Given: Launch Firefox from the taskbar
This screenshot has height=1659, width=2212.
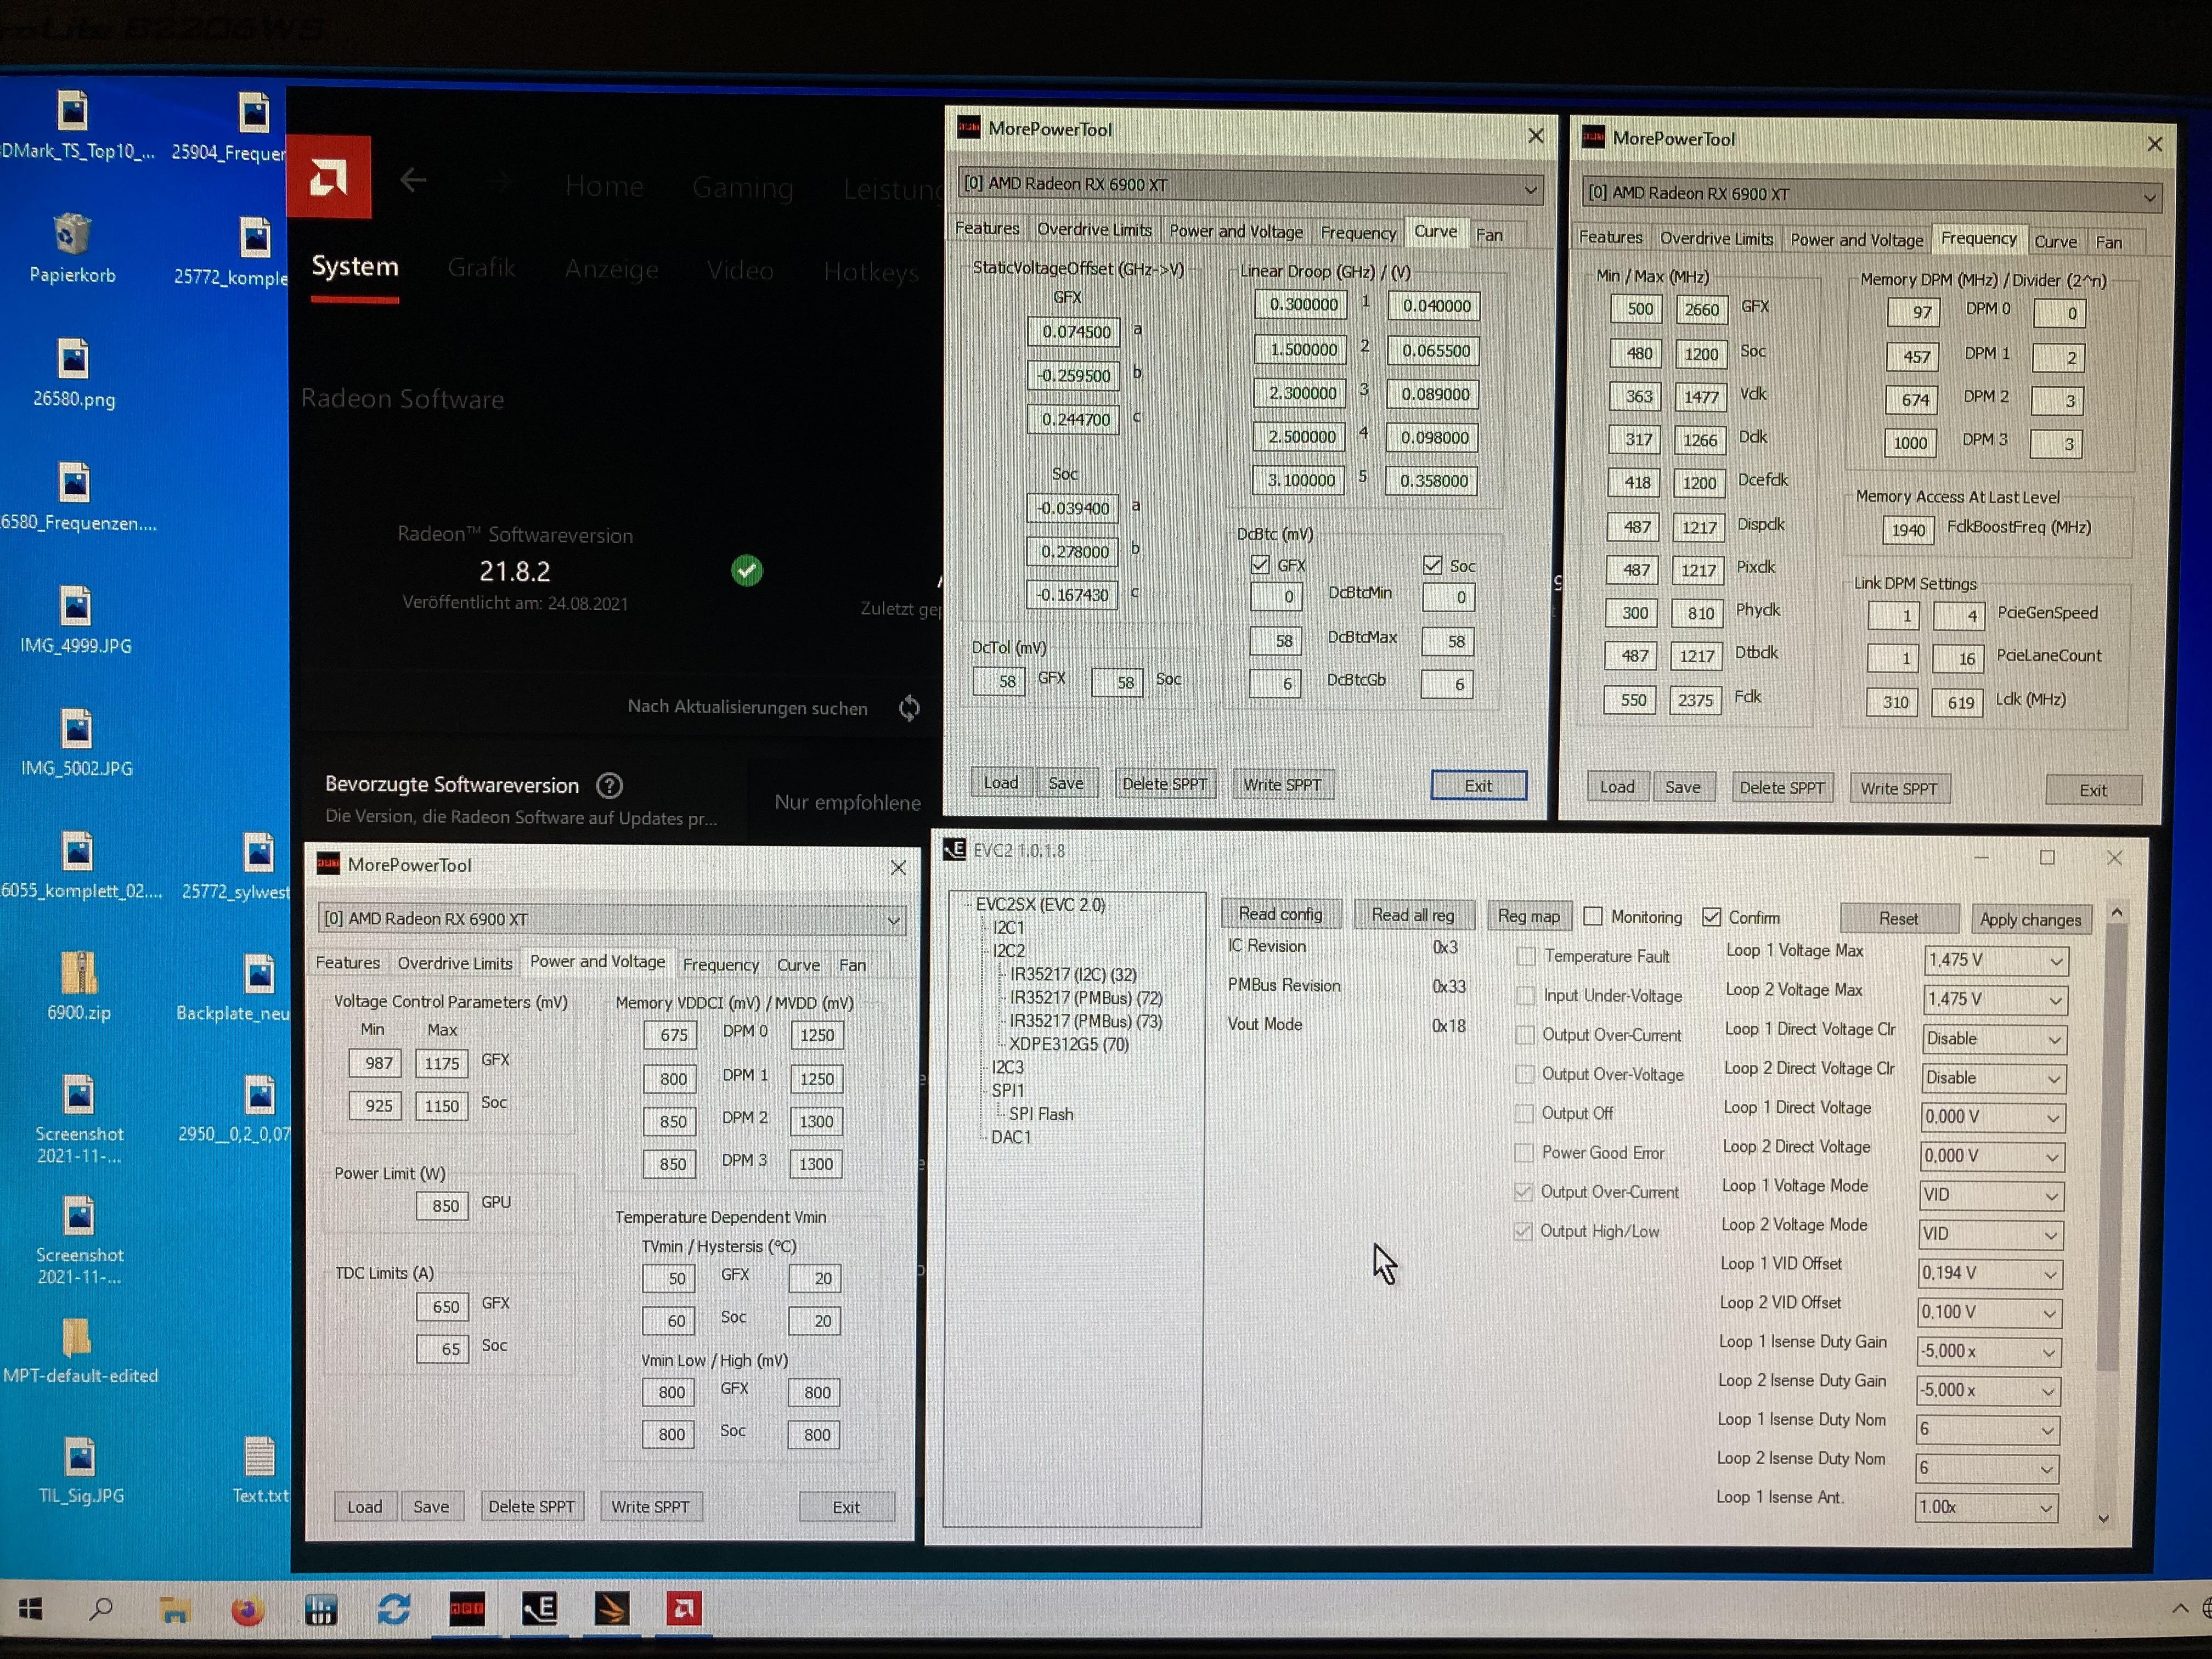Looking at the screenshot, I should [248, 1610].
